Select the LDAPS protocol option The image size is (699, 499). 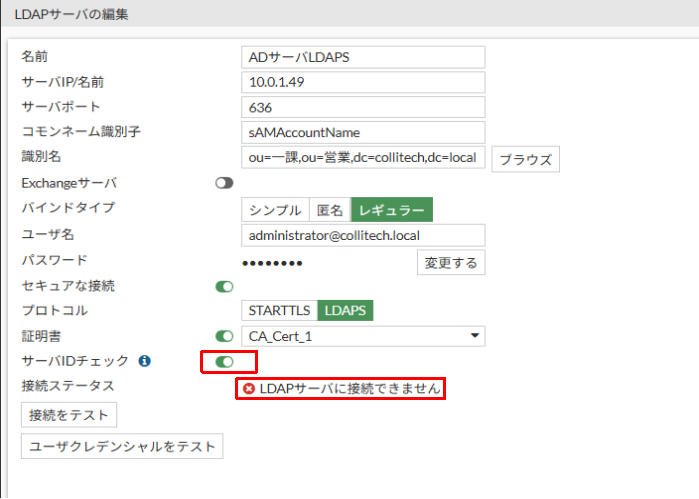pos(345,310)
